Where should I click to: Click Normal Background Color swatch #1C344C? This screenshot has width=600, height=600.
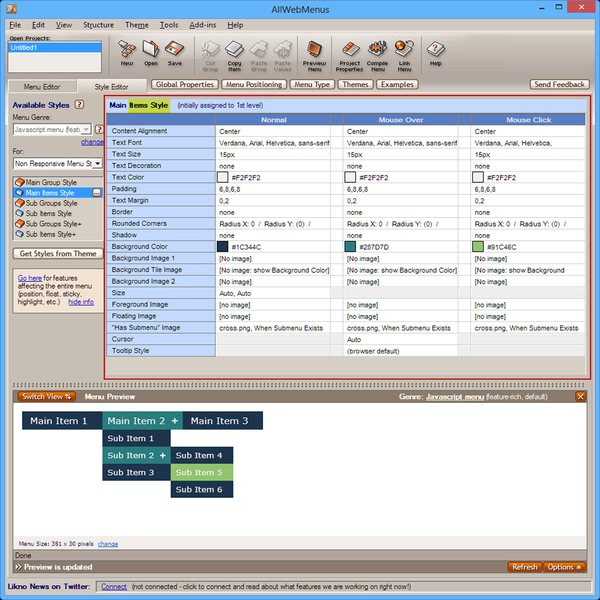(223, 246)
